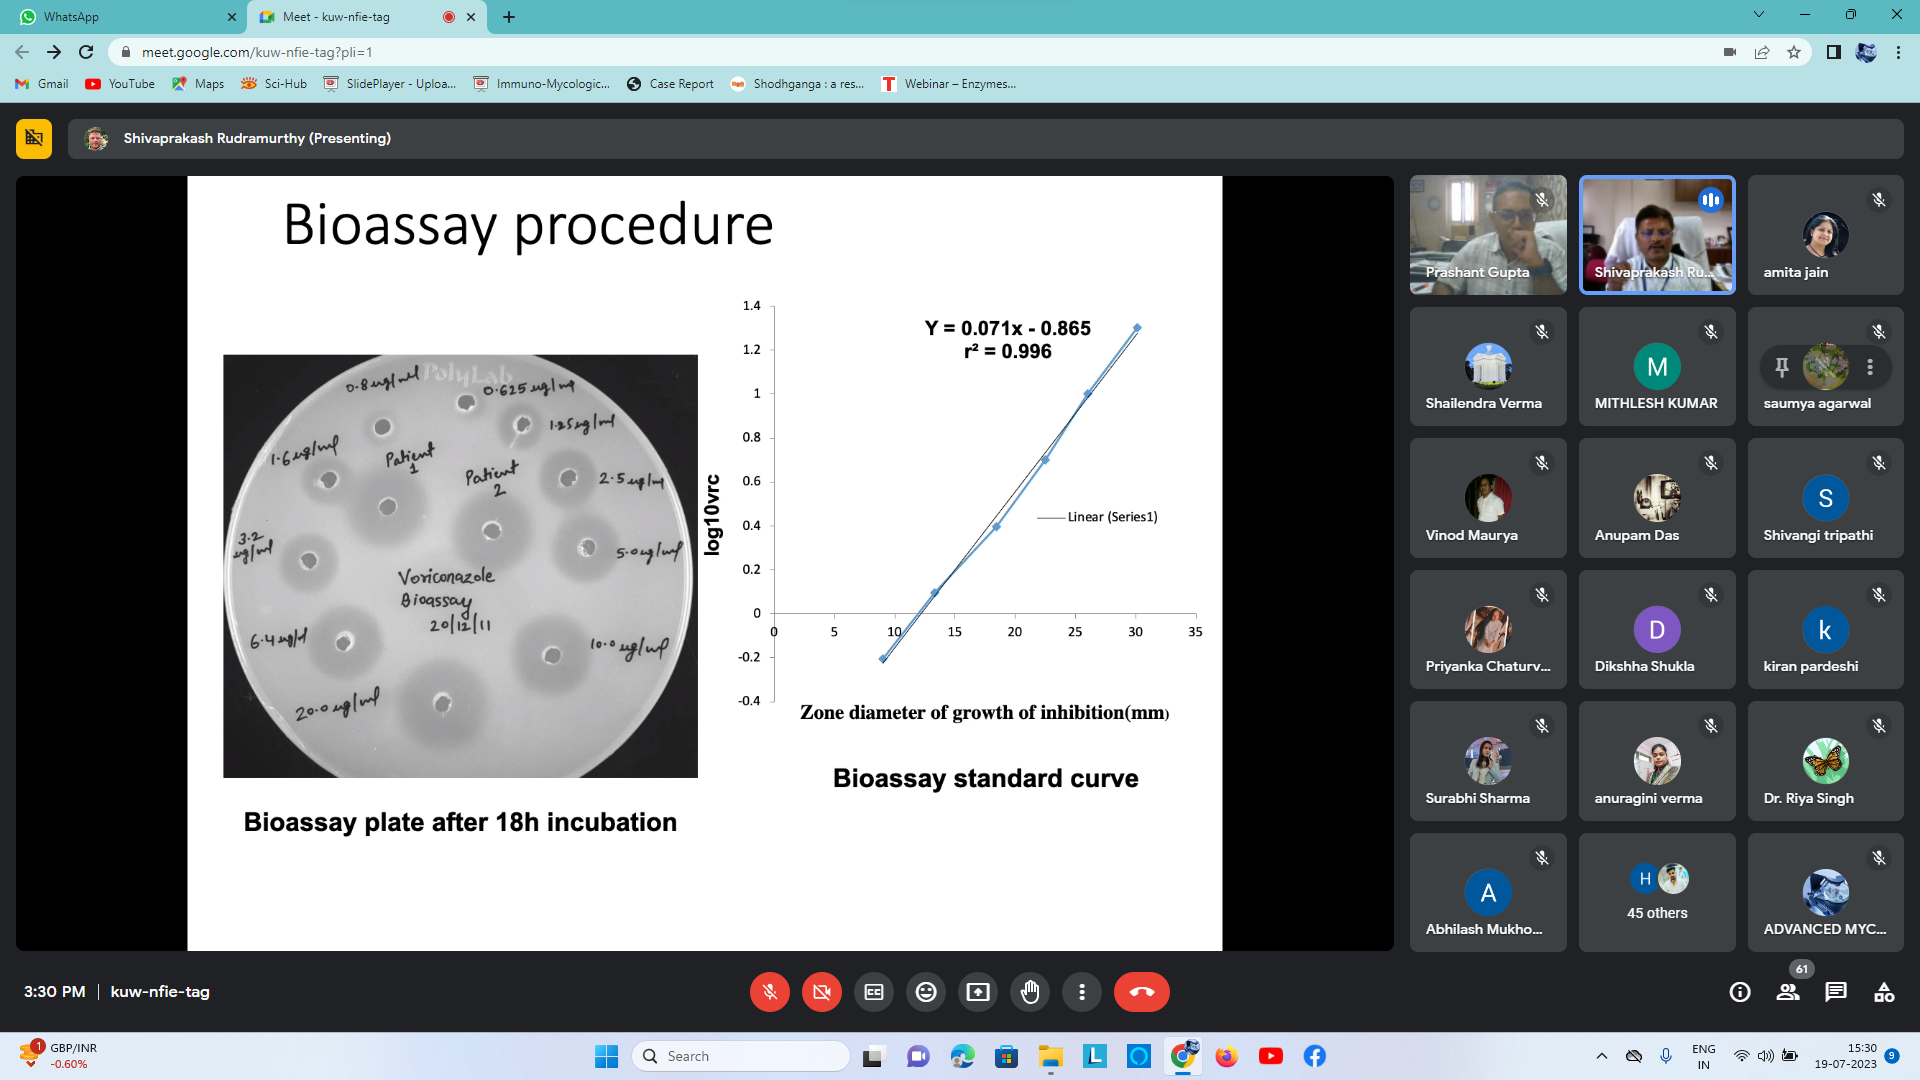Open options menu on saumya agarwal tile
This screenshot has height=1080, width=1920.
point(1870,368)
